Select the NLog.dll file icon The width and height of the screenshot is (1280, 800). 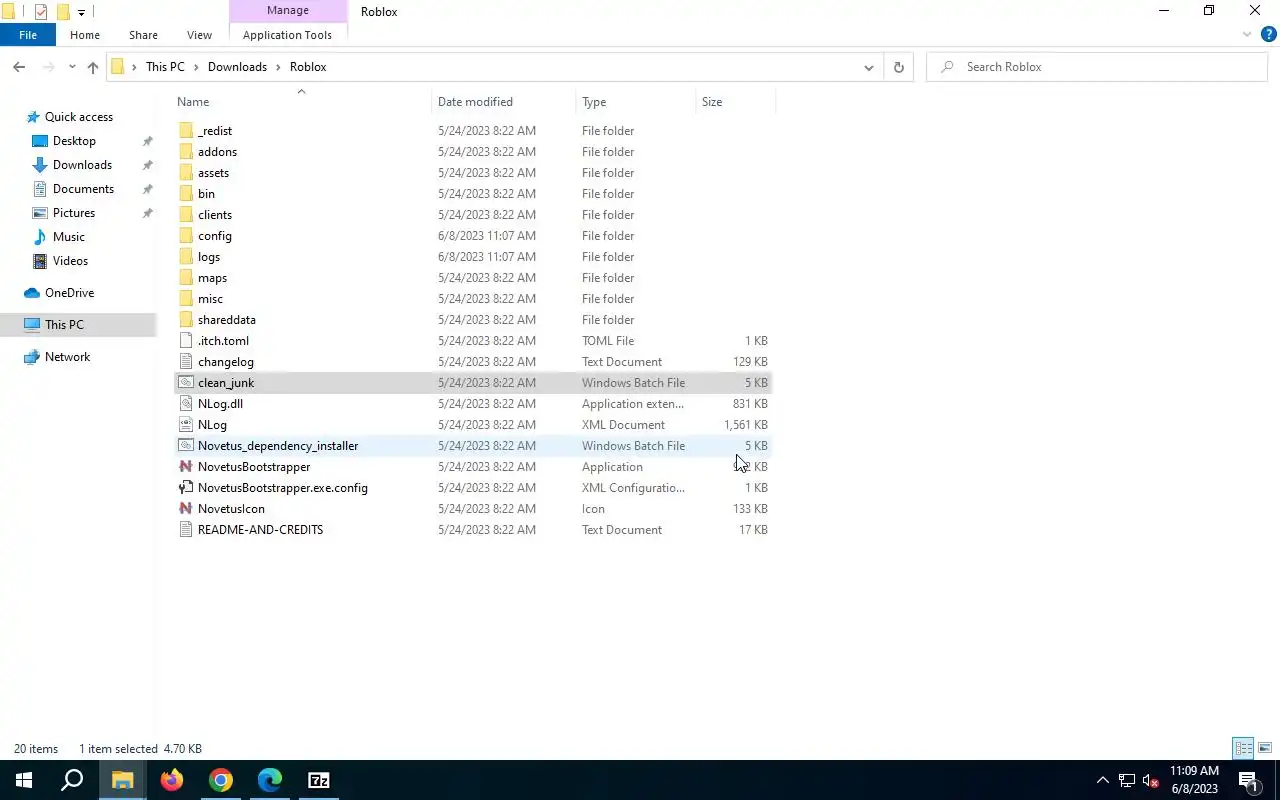(186, 404)
